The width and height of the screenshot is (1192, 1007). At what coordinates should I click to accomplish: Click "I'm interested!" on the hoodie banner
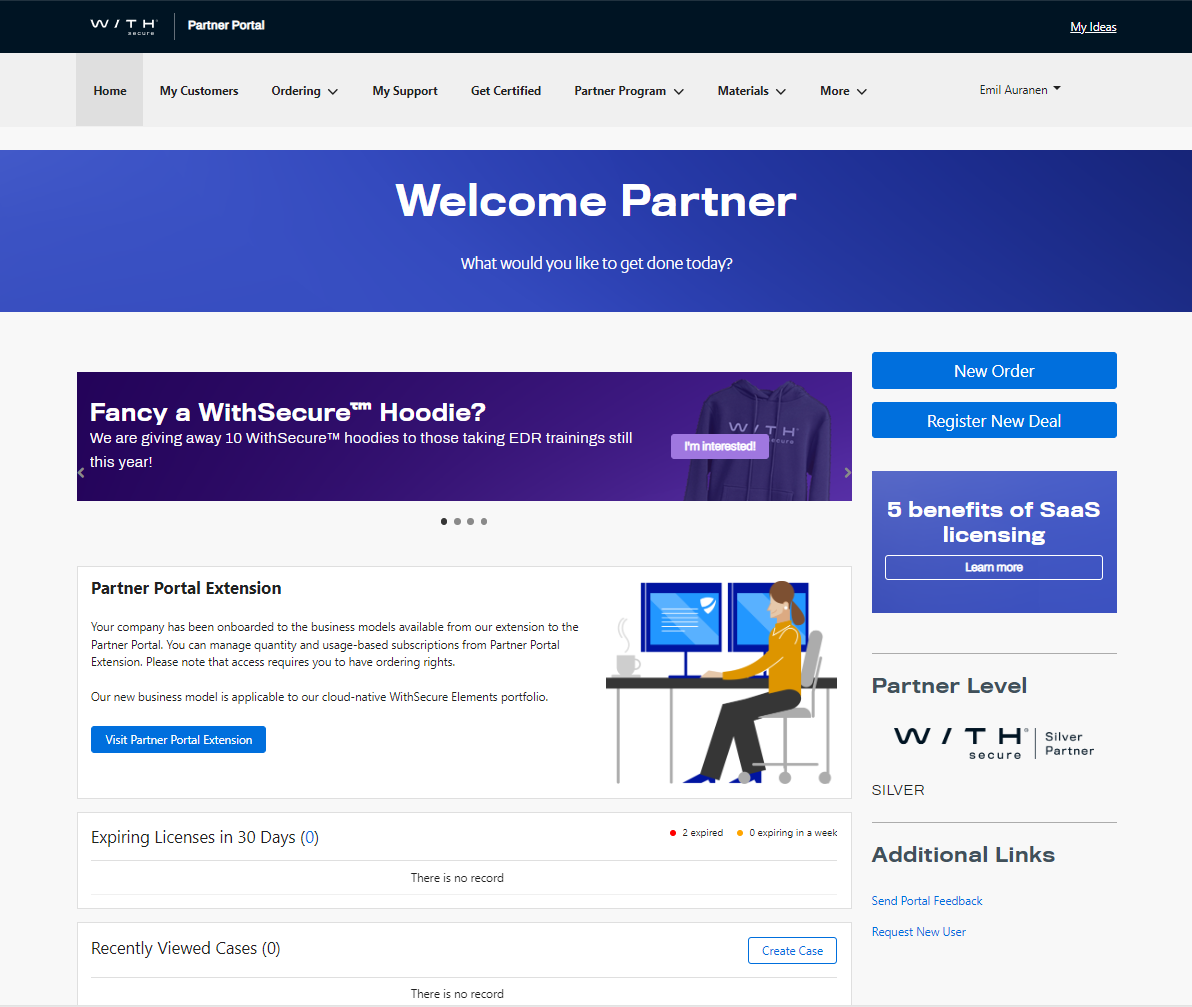[719, 446]
